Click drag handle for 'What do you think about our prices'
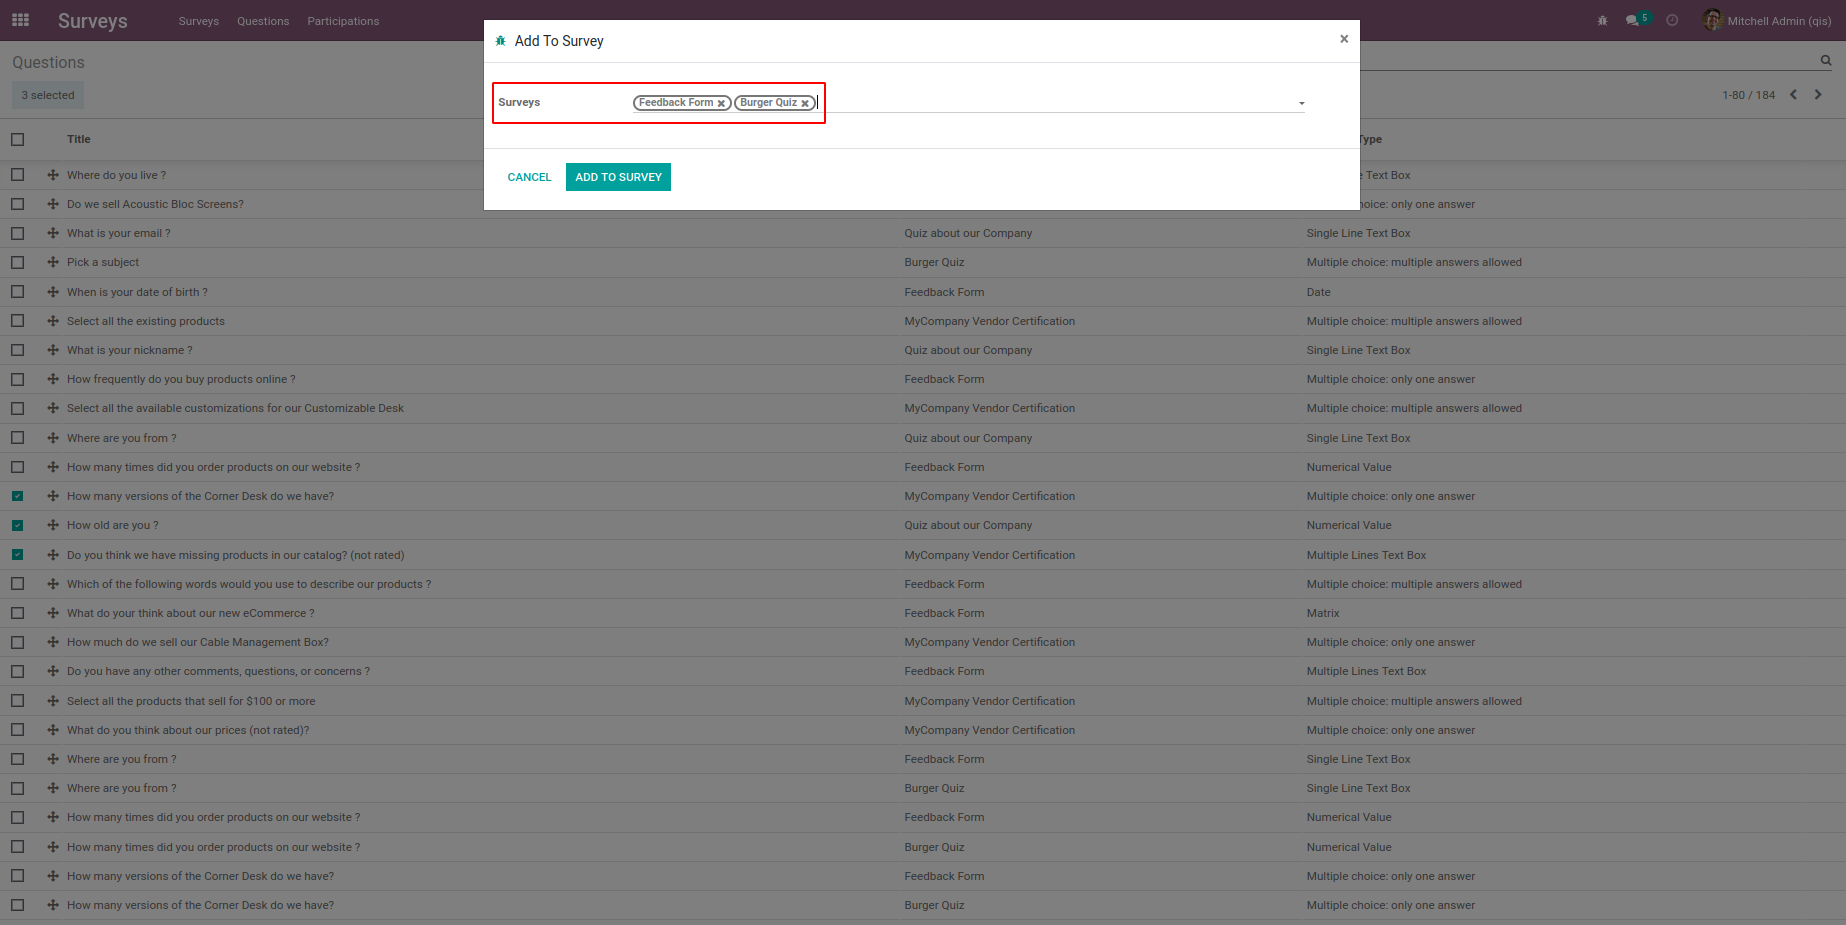The width and height of the screenshot is (1846, 925). point(53,730)
